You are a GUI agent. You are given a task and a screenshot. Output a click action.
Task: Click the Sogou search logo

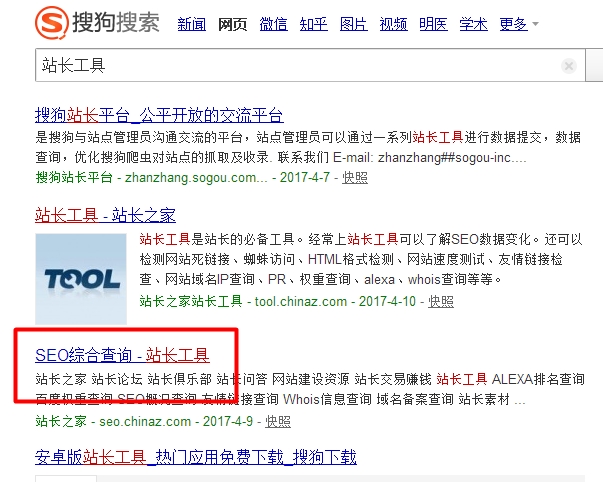(97, 23)
